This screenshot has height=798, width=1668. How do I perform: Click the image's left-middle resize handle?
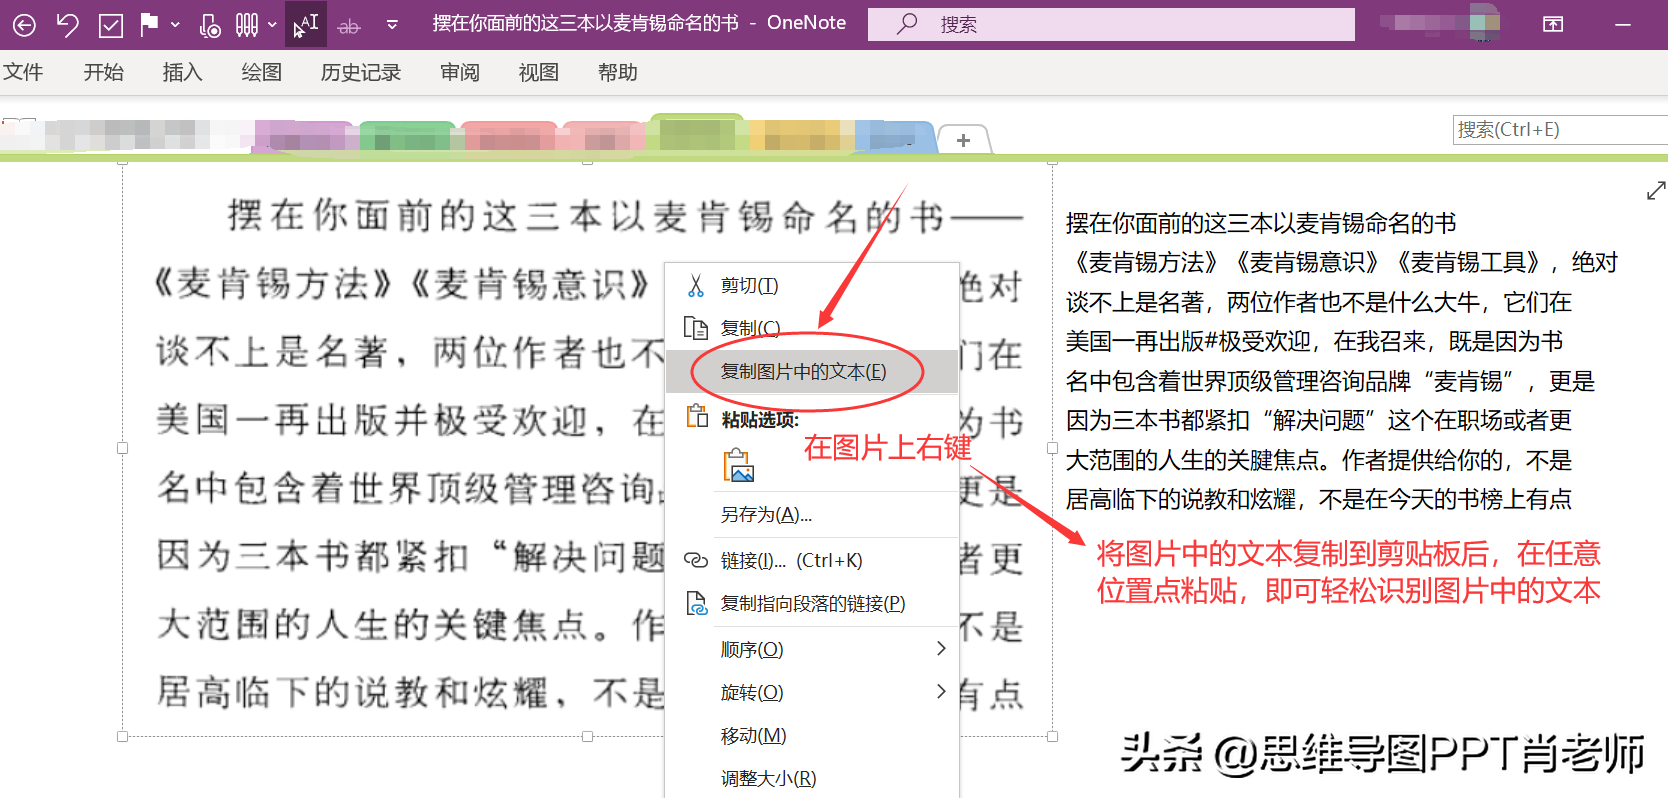coord(123,448)
